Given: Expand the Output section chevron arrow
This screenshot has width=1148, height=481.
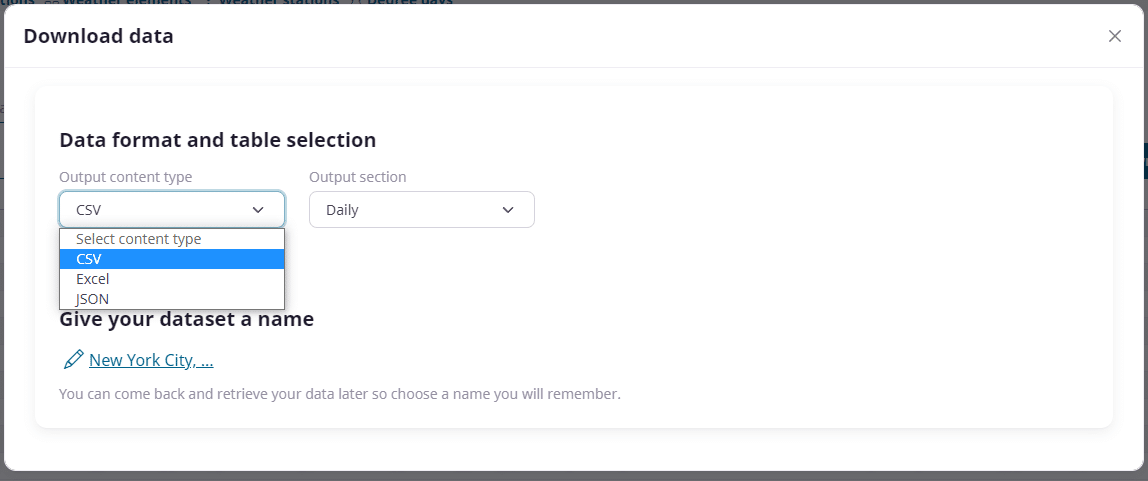Looking at the screenshot, I should tap(508, 210).
